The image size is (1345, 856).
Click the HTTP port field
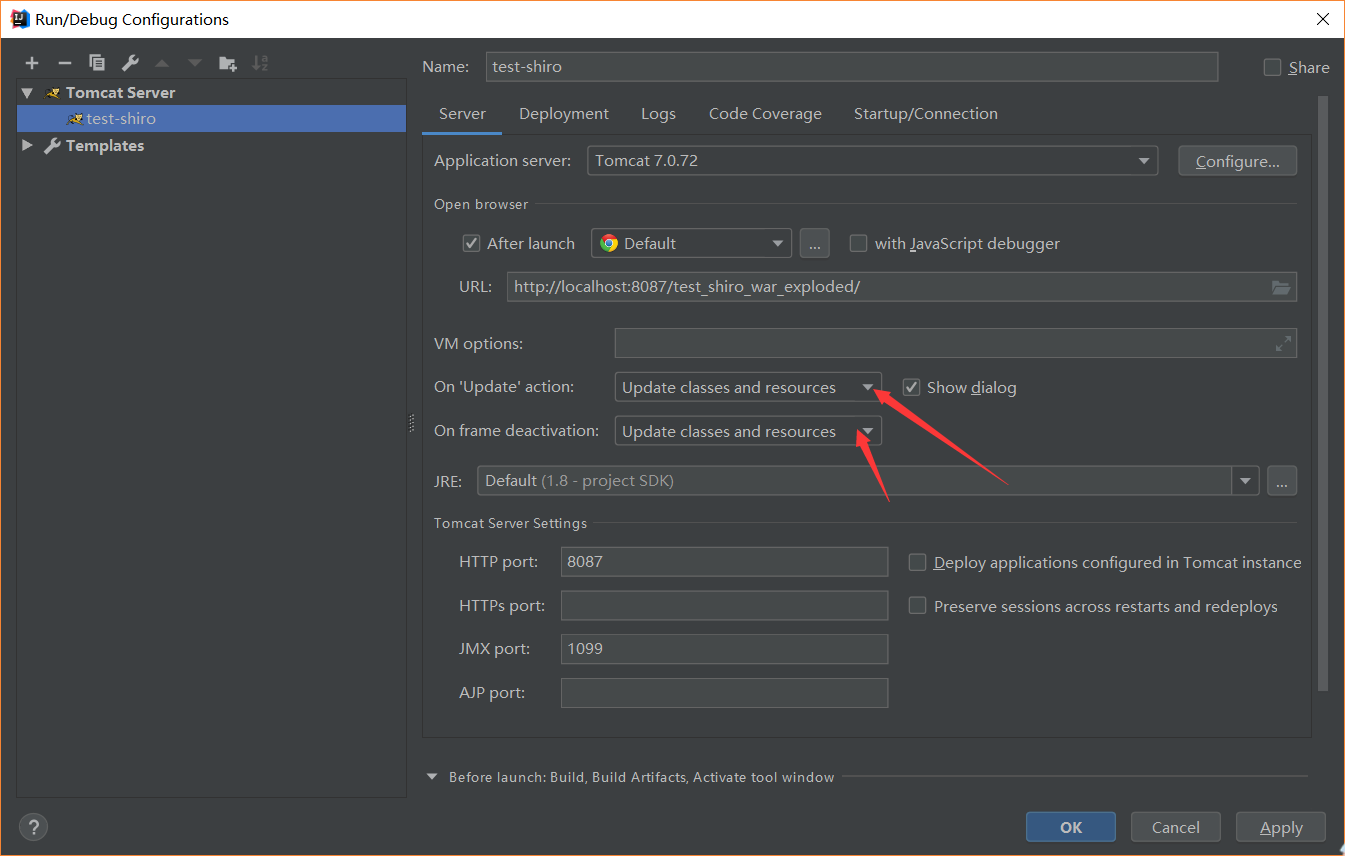click(x=724, y=562)
